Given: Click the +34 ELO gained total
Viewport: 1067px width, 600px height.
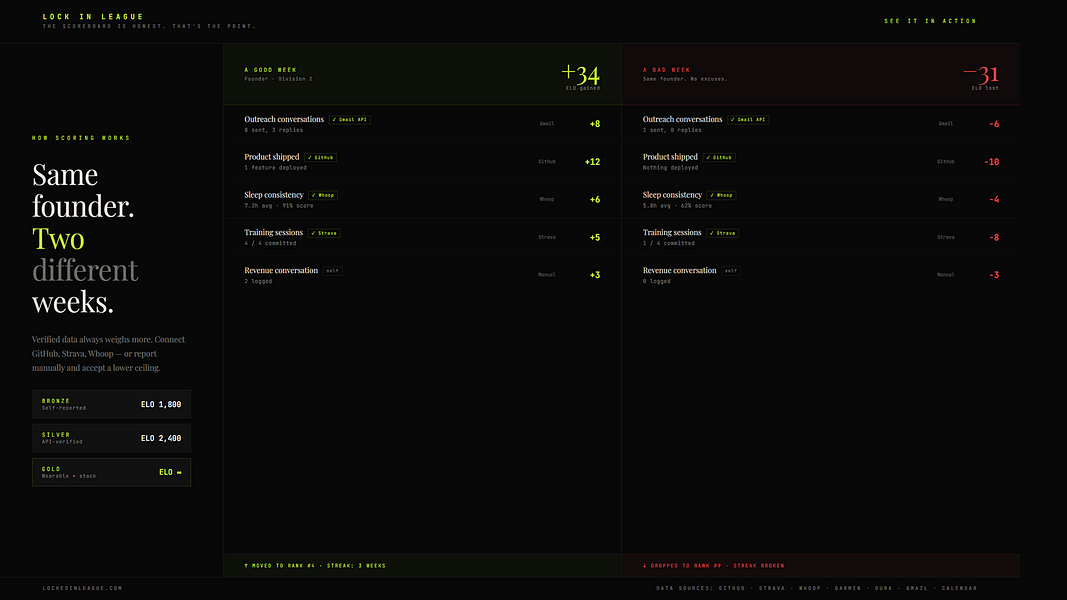Looking at the screenshot, I should (x=580, y=73).
